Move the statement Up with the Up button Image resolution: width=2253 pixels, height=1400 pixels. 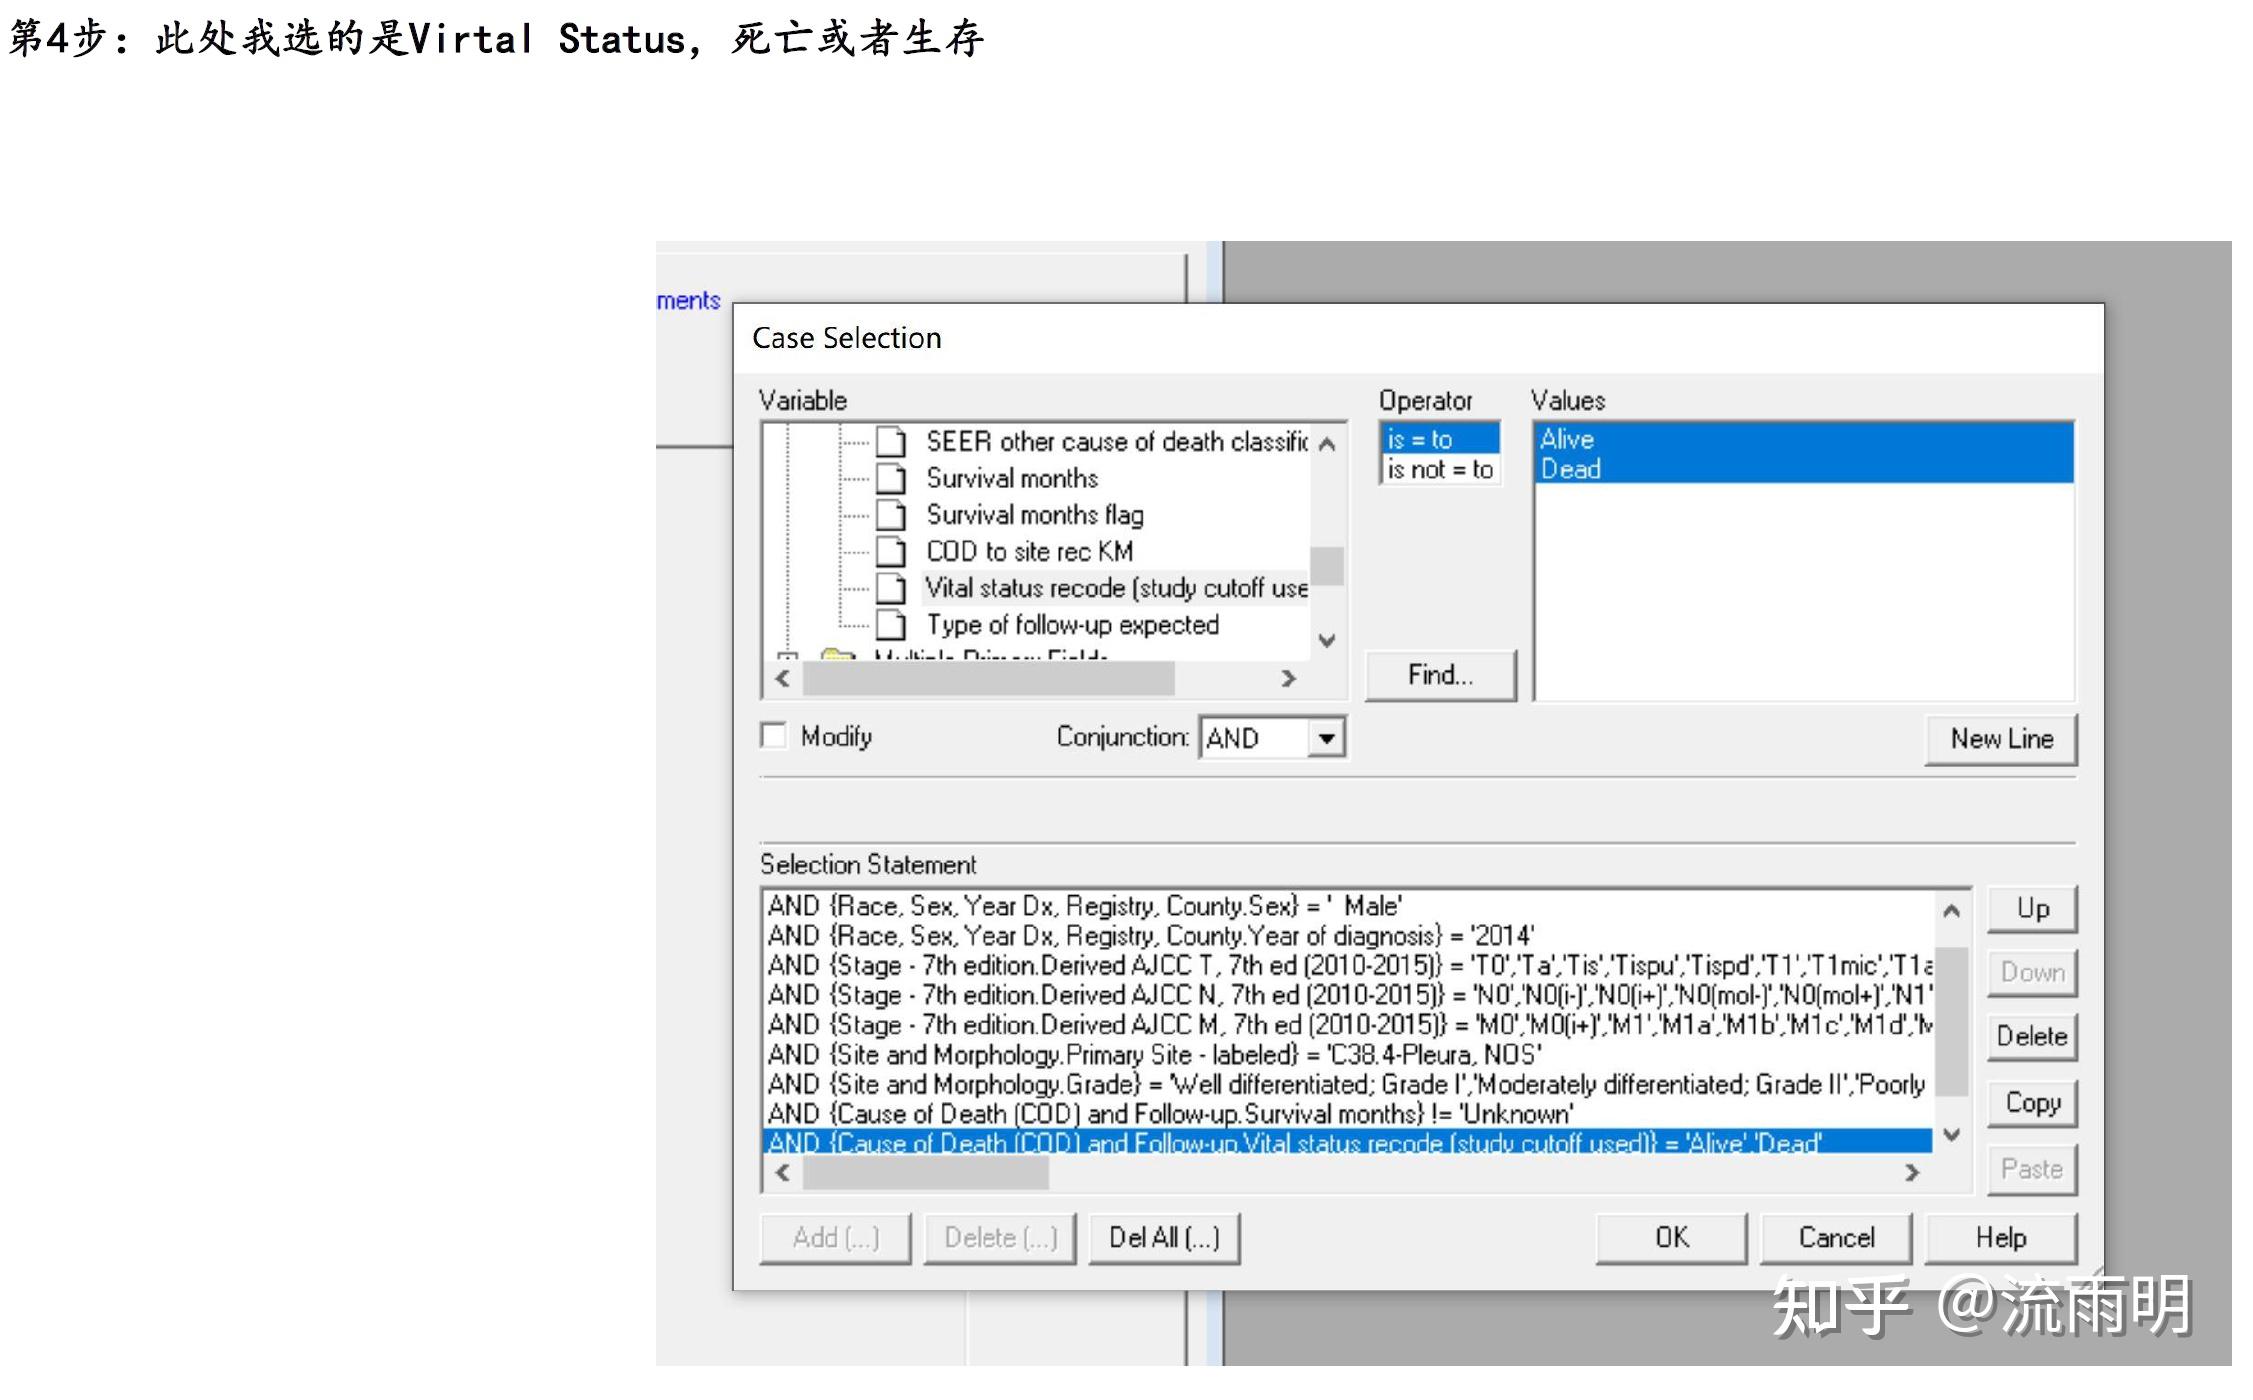2031,909
